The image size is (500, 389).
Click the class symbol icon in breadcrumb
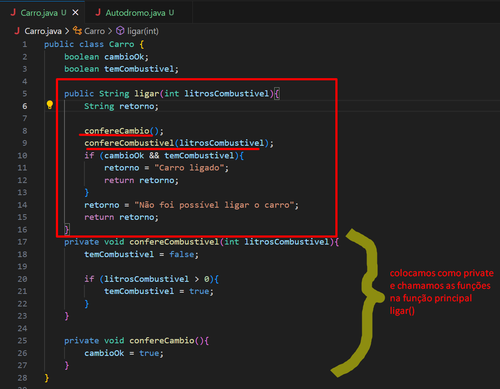coord(77,31)
